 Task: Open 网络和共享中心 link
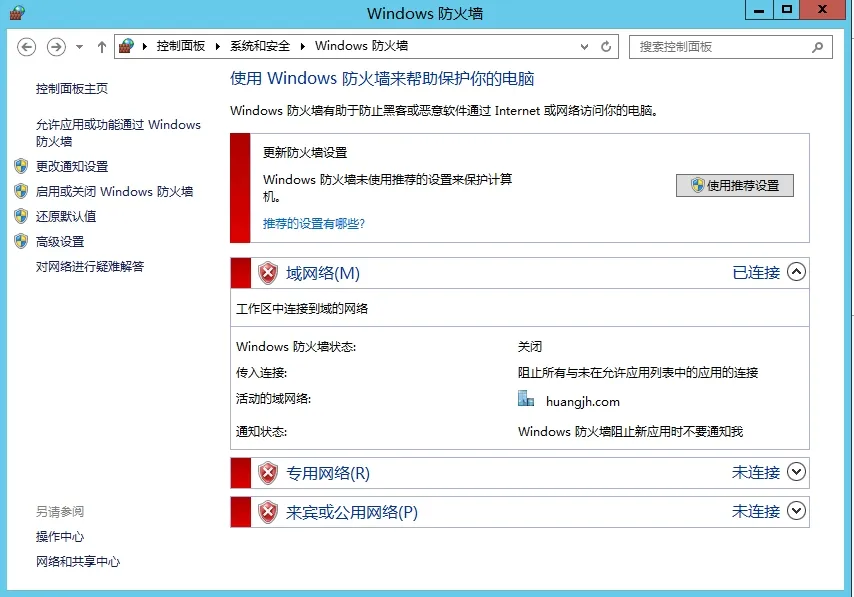pos(78,562)
